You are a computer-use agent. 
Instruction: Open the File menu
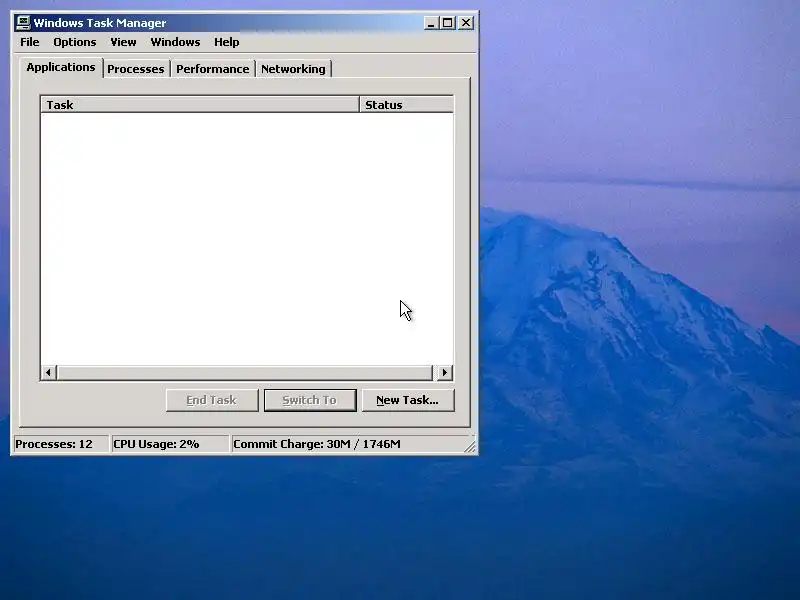30,42
